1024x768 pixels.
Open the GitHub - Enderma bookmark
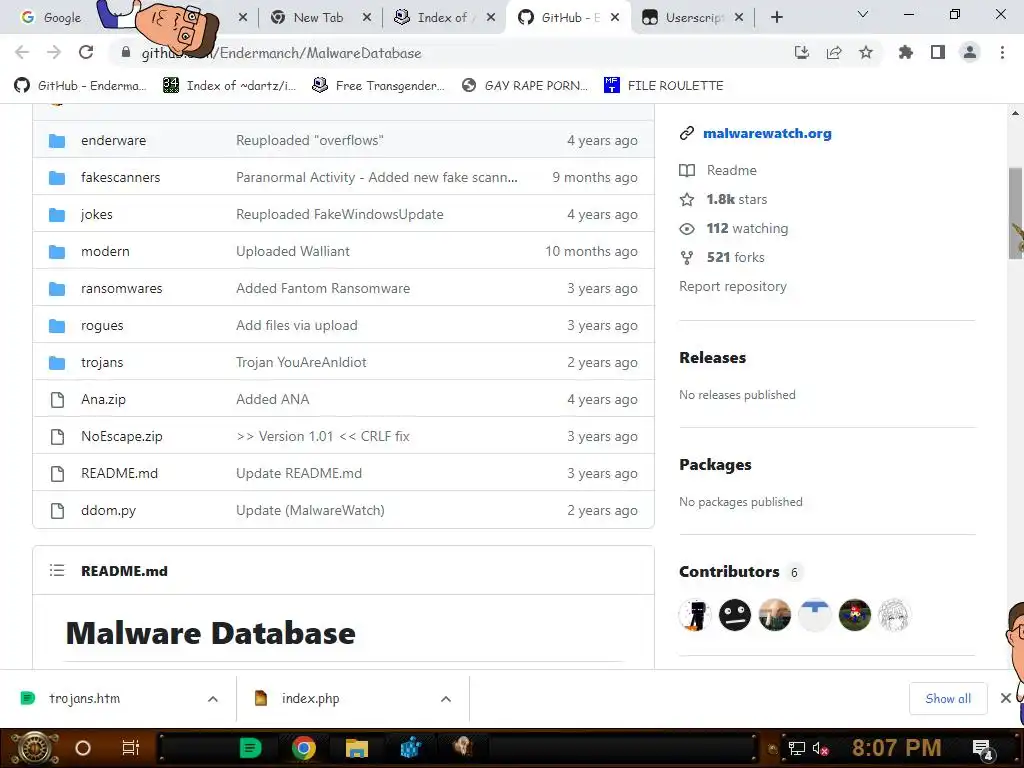[x=81, y=86]
